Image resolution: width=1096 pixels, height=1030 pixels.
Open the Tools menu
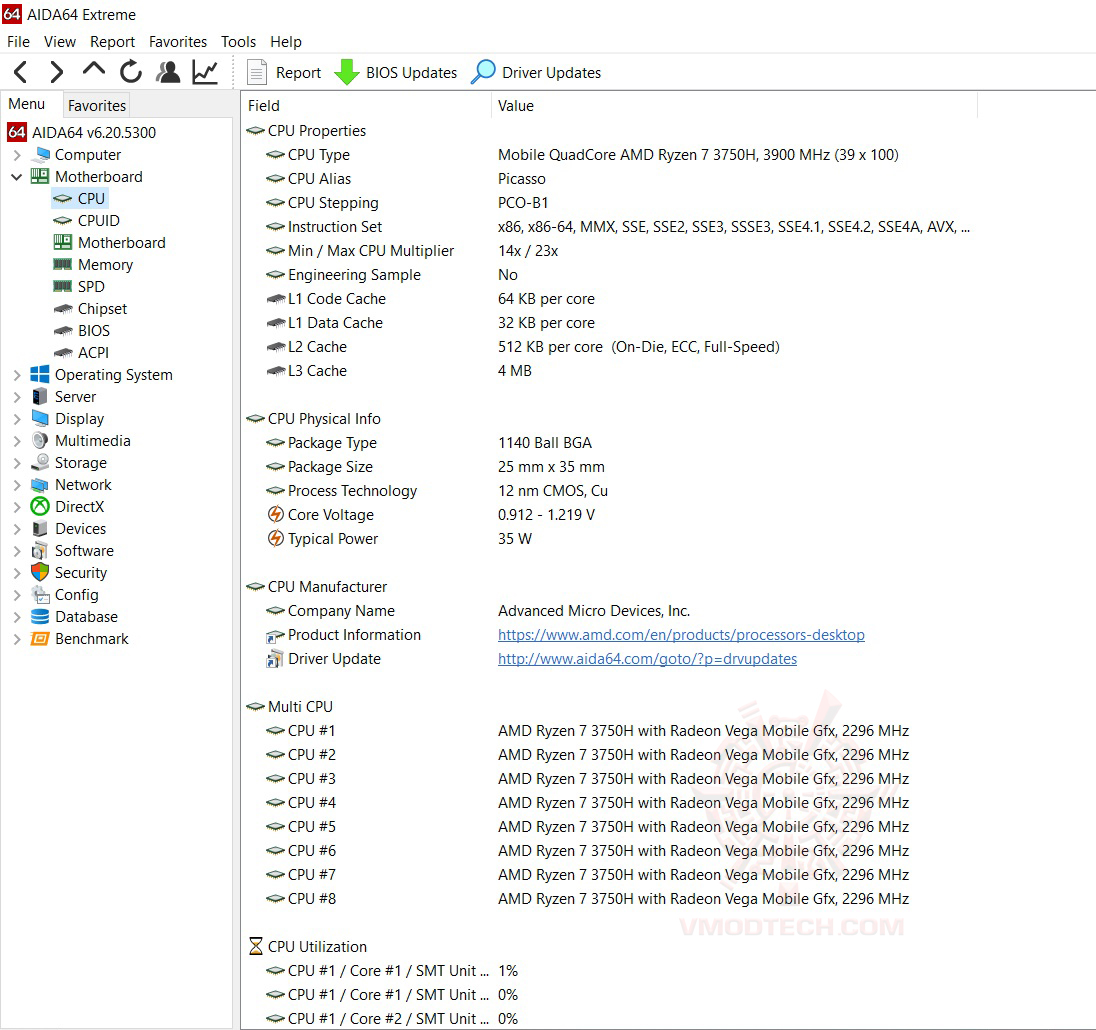[238, 42]
